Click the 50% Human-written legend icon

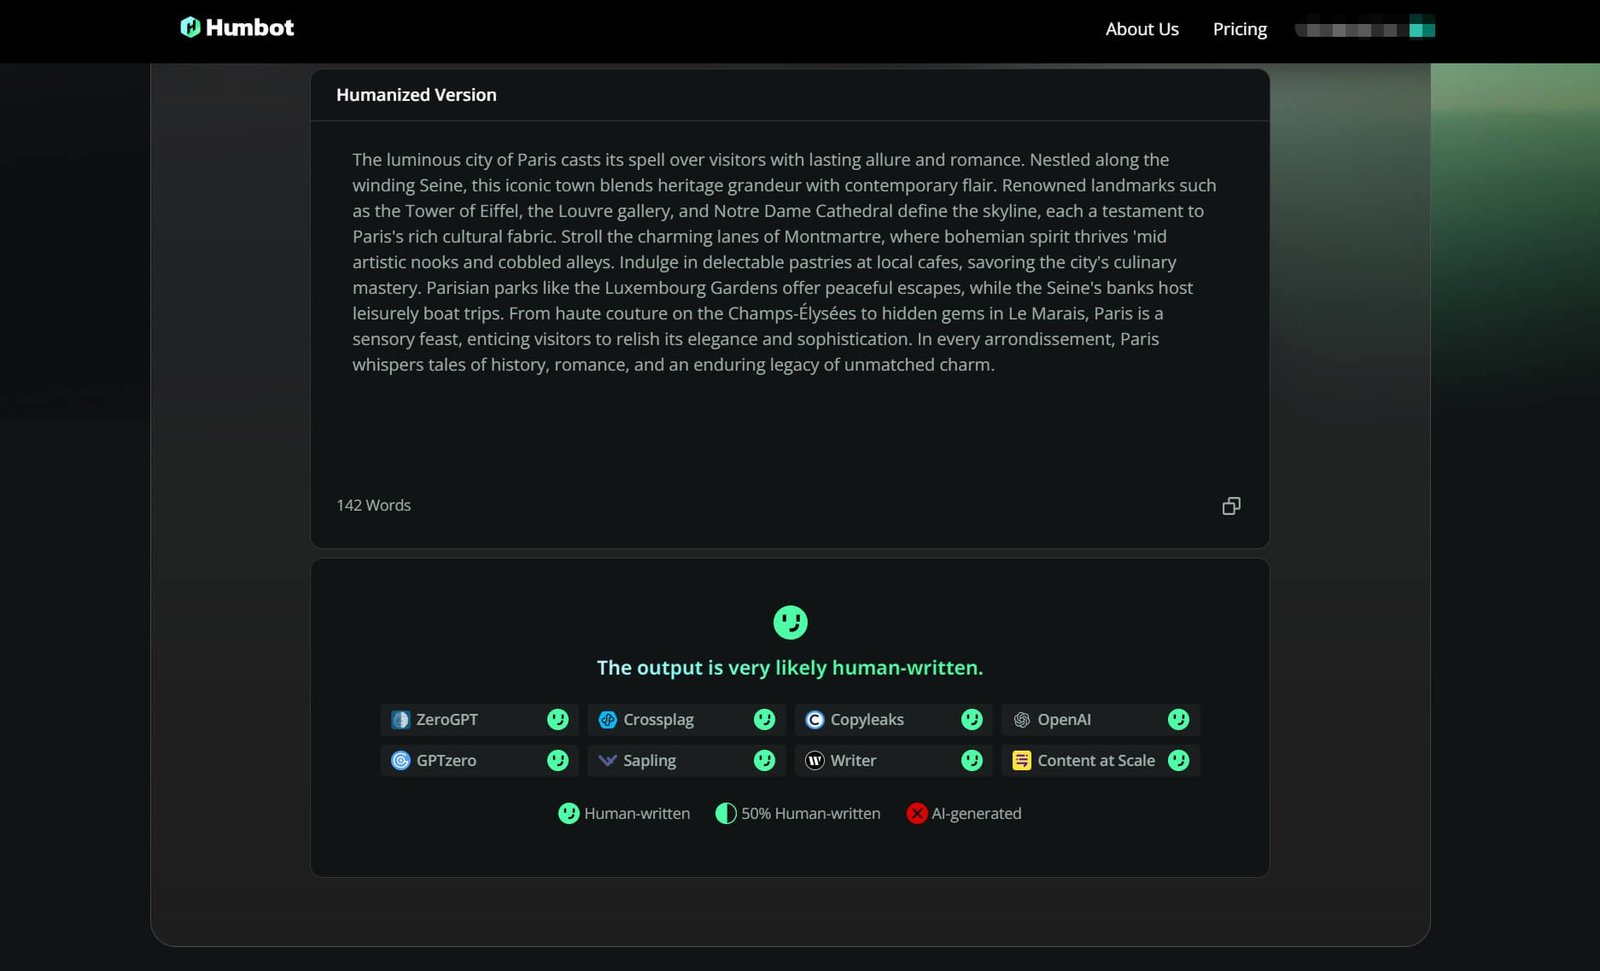(x=726, y=814)
